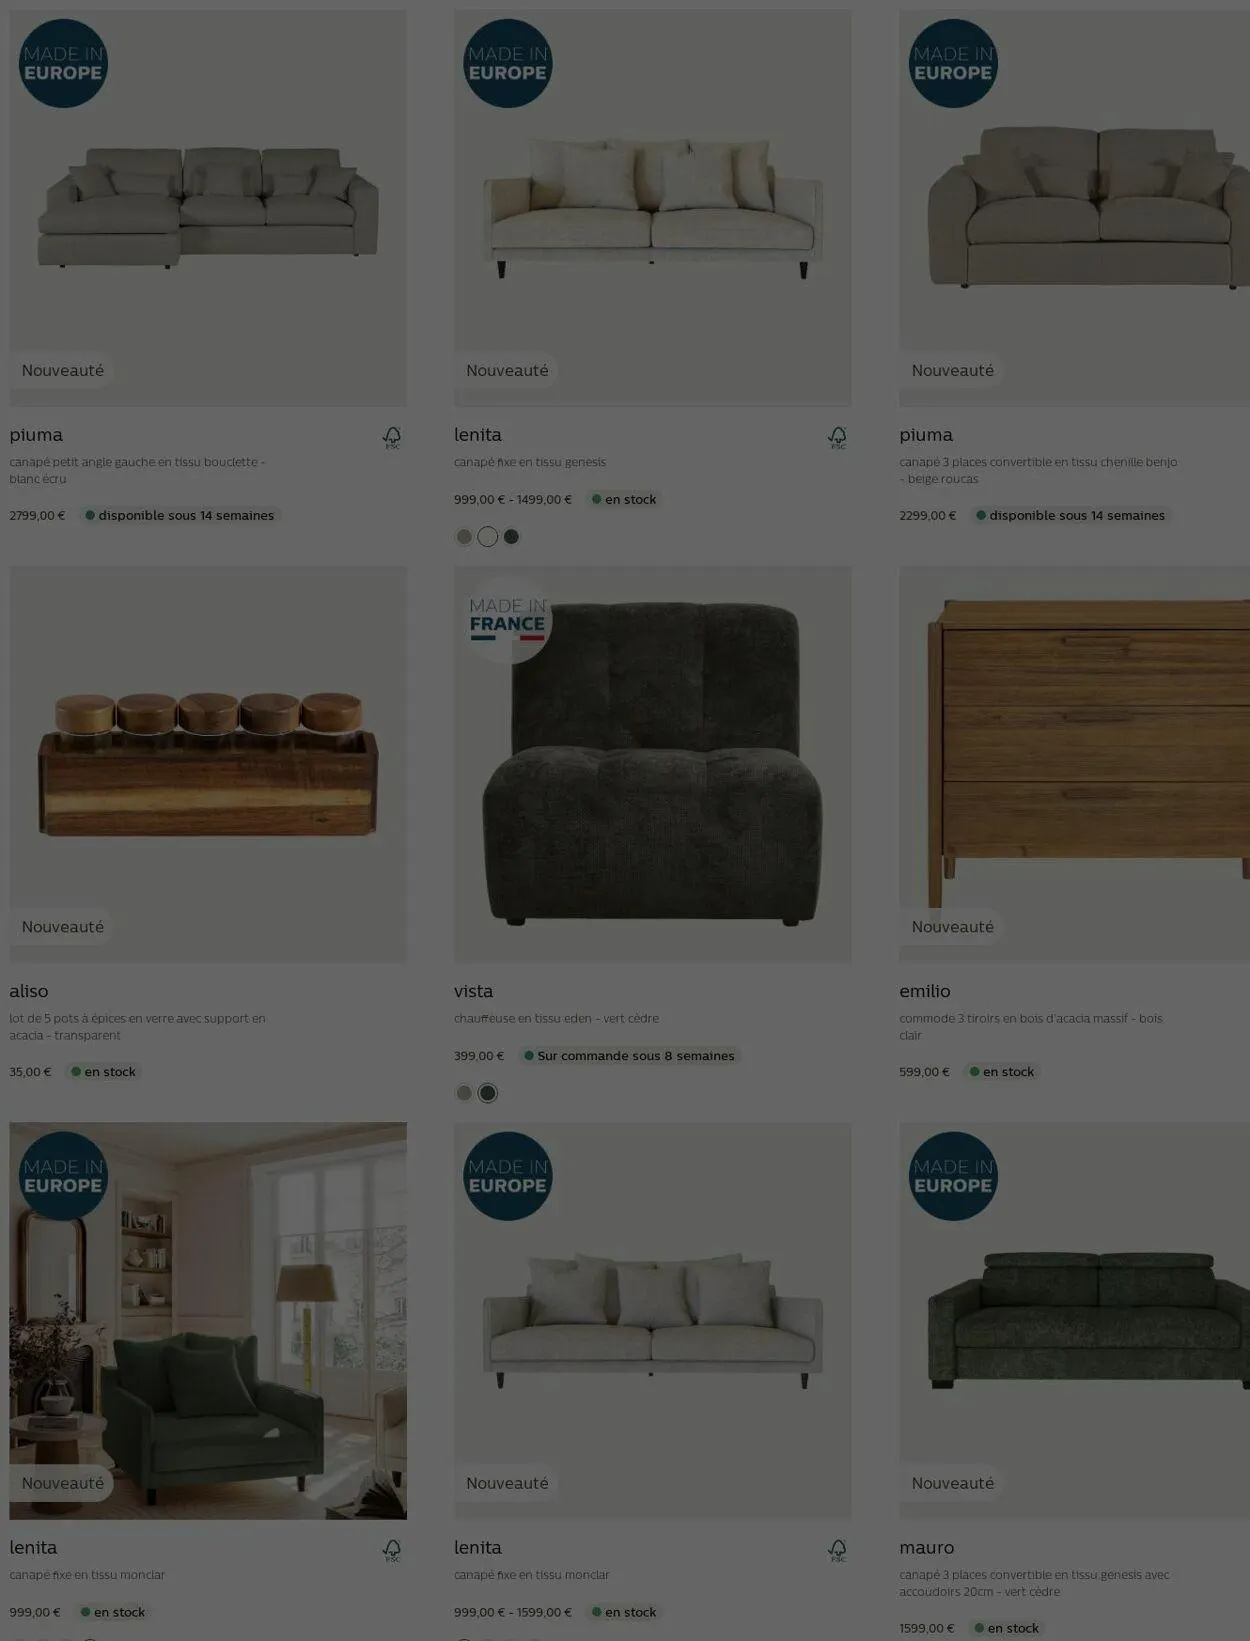Click Made in Europe badge on lenita armchair photo

63,1176
